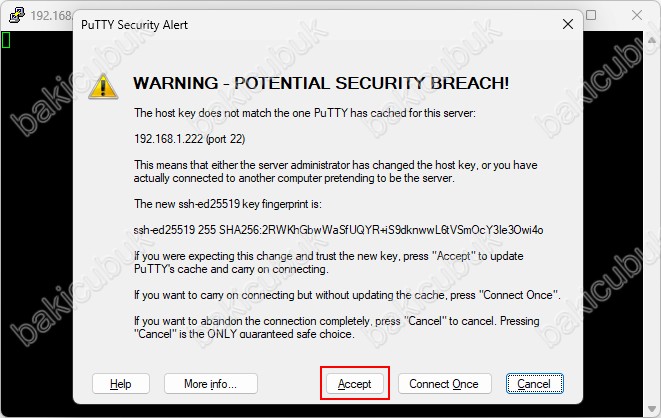
Task: Choose Connect Once without caching
Action: (444, 384)
